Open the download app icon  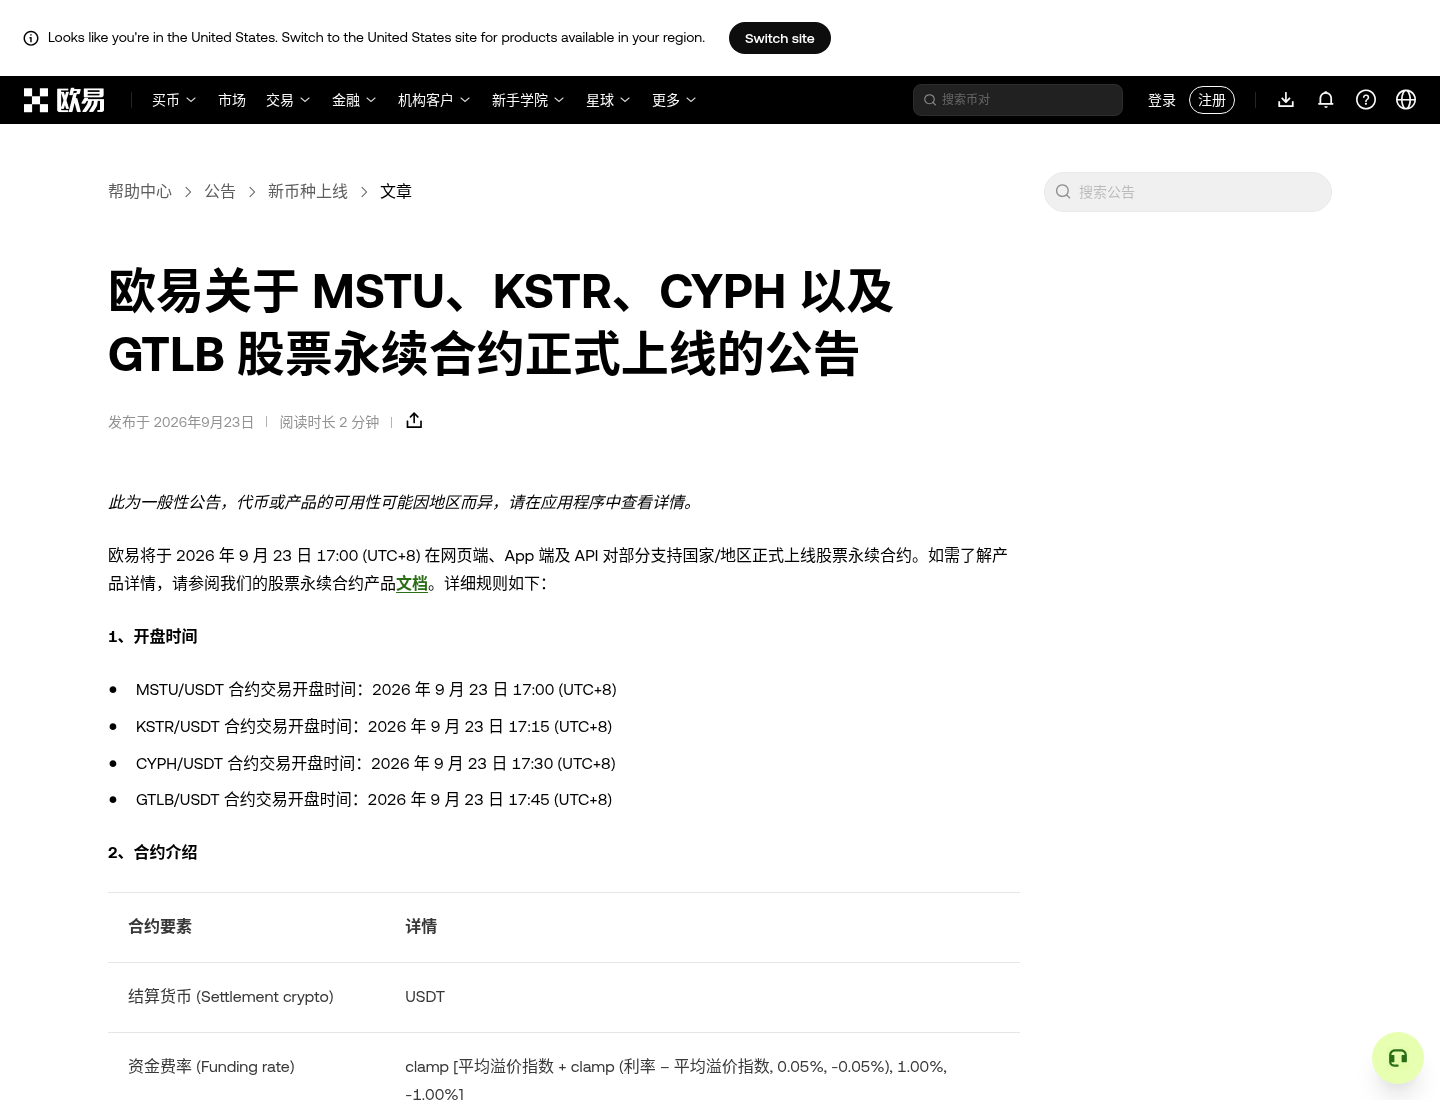[1286, 100]
